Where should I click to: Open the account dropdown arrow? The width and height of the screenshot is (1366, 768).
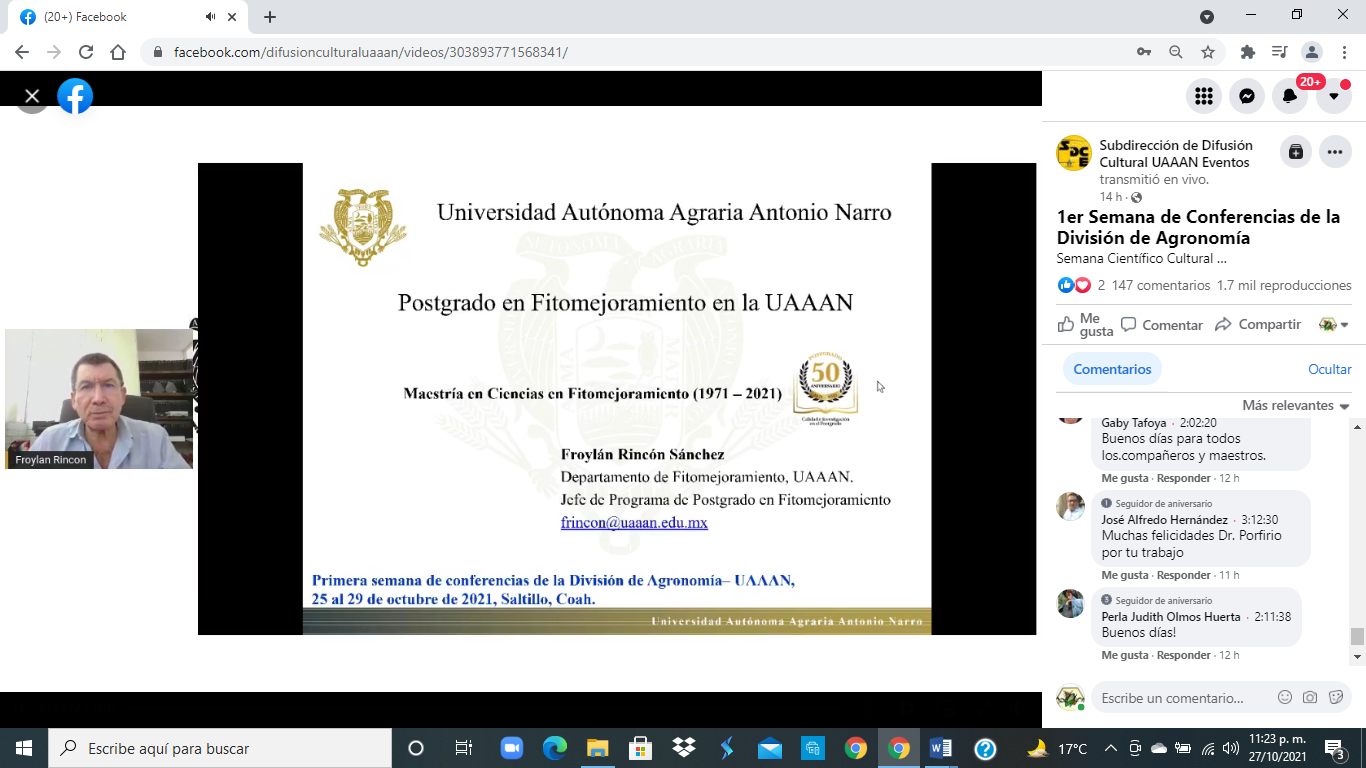tap(1333, 96)
